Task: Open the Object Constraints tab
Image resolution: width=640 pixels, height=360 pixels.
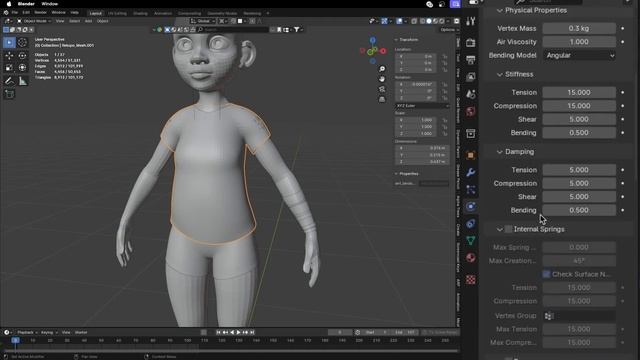Action: (x=471, y=224)
